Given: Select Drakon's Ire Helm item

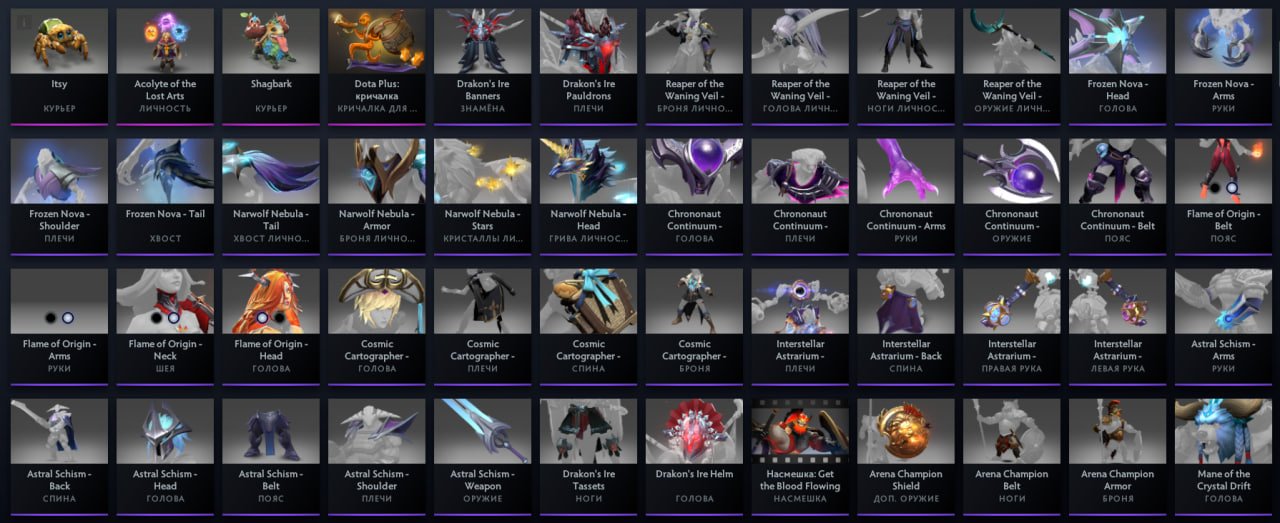Looking at the screenshot, I should click(695, 456).
